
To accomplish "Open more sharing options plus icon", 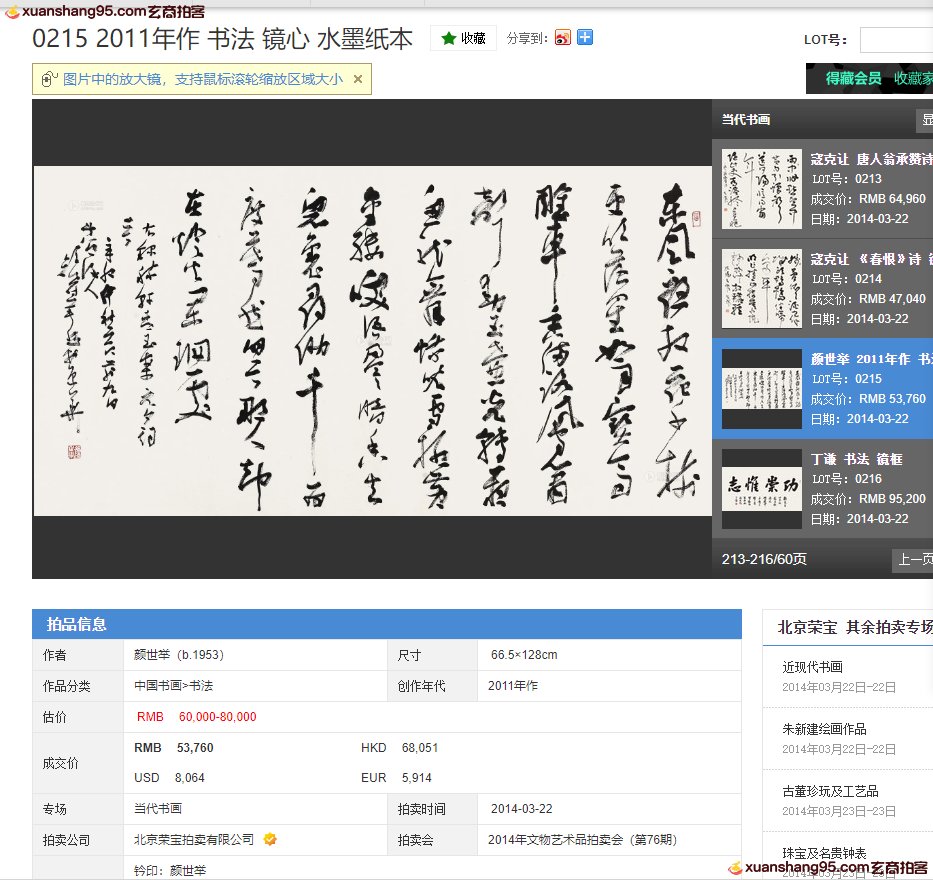I will click(x=585, y=37).
